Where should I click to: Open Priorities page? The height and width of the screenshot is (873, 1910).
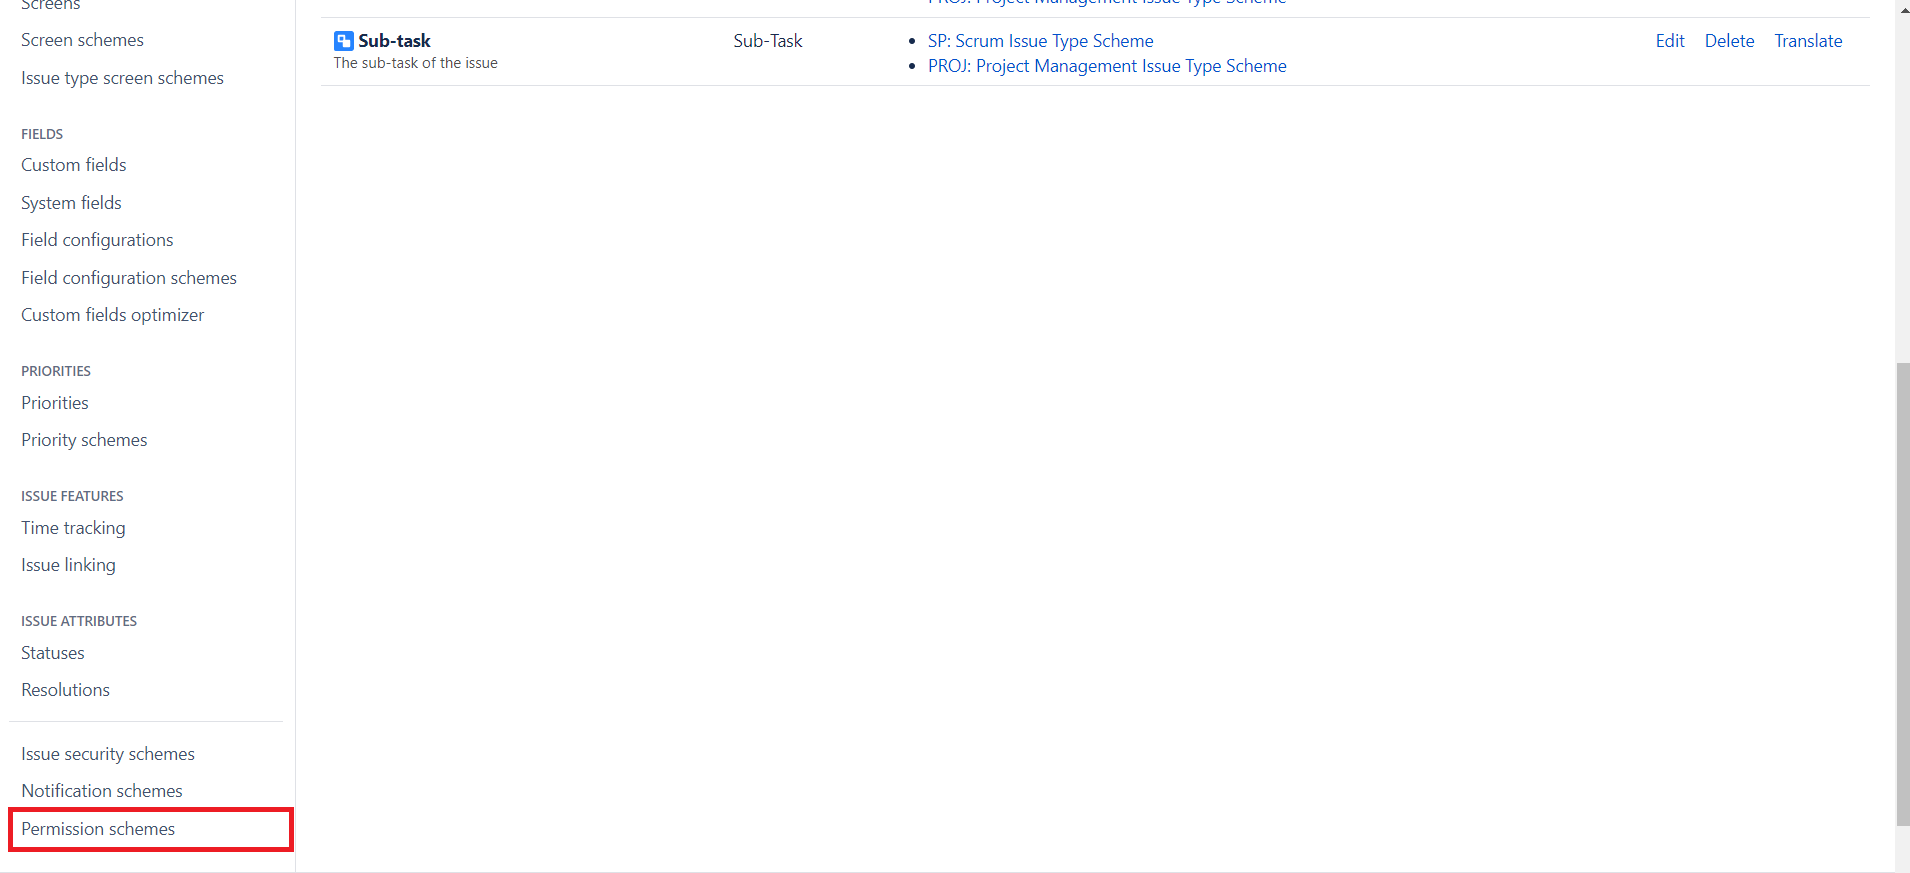point(55,403)
